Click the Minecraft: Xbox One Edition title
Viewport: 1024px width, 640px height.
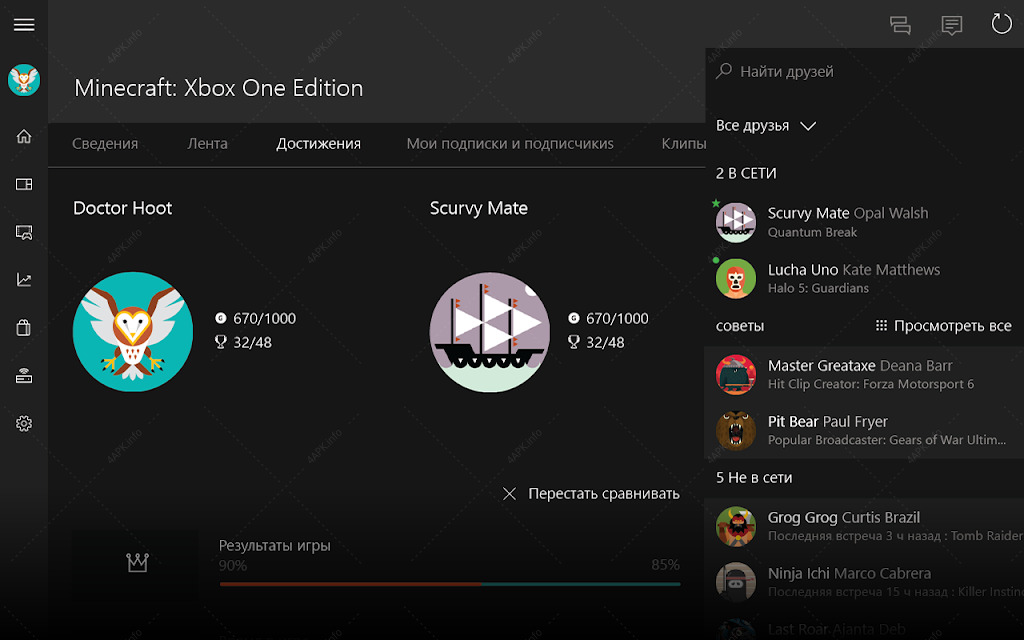pyautogui.click(x=219, y=88)
